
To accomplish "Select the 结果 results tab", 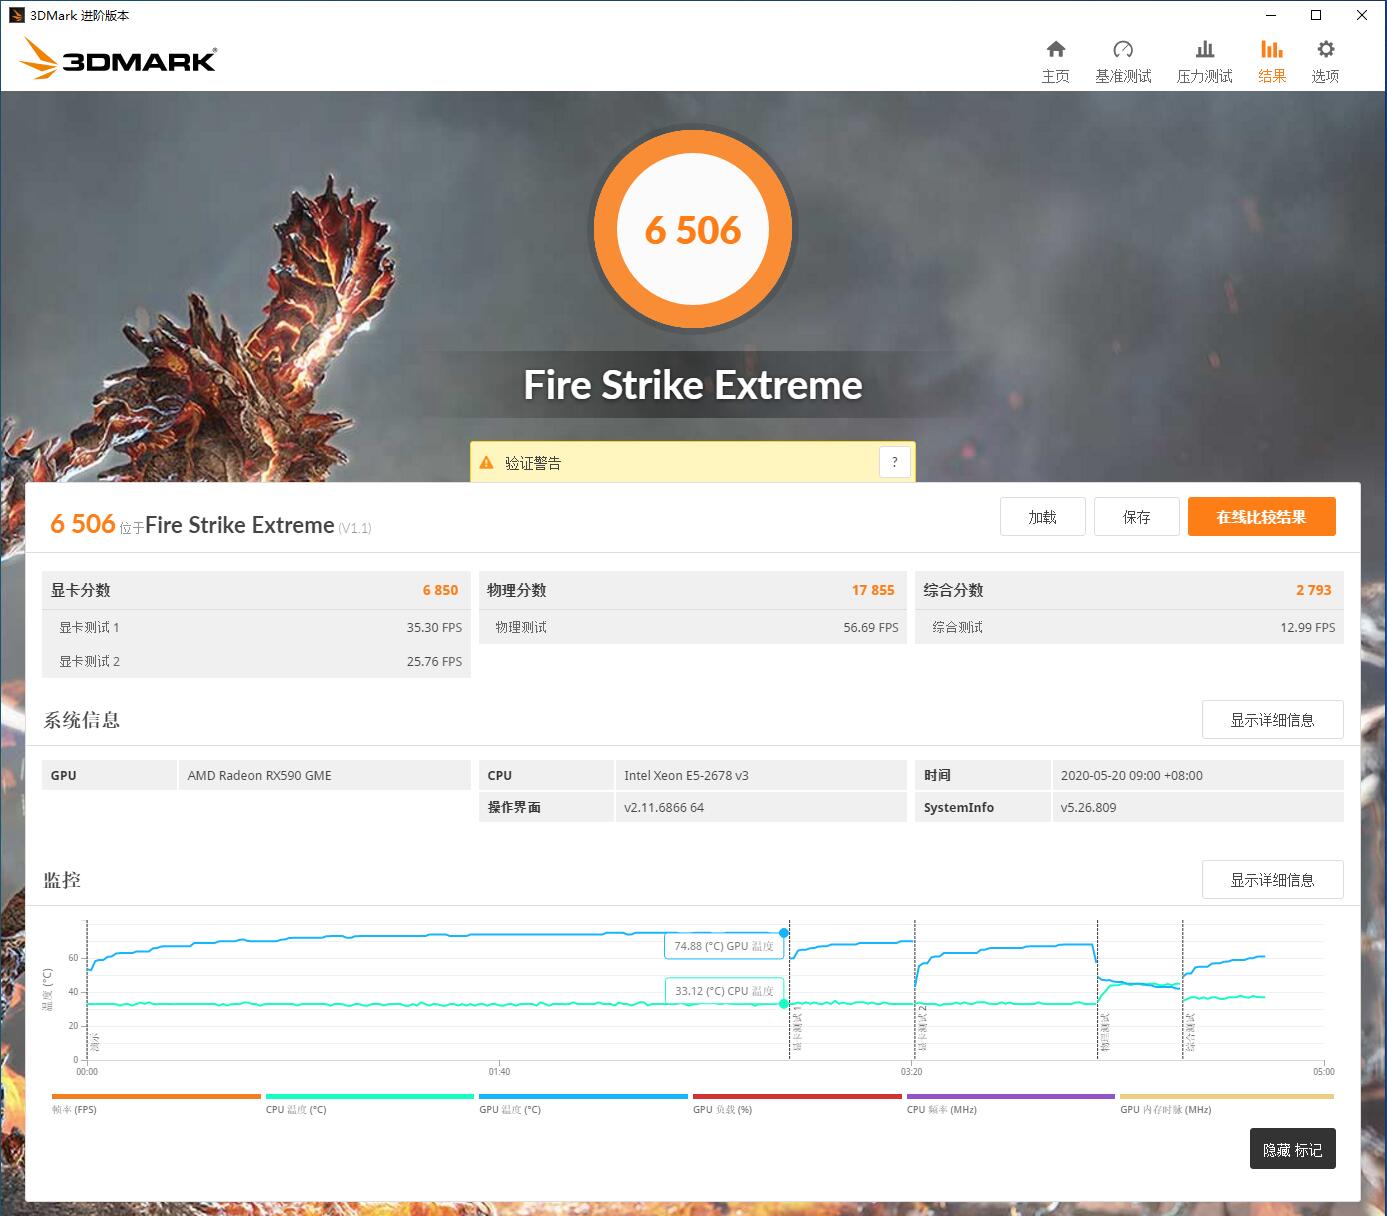I will coord(1272,62).
